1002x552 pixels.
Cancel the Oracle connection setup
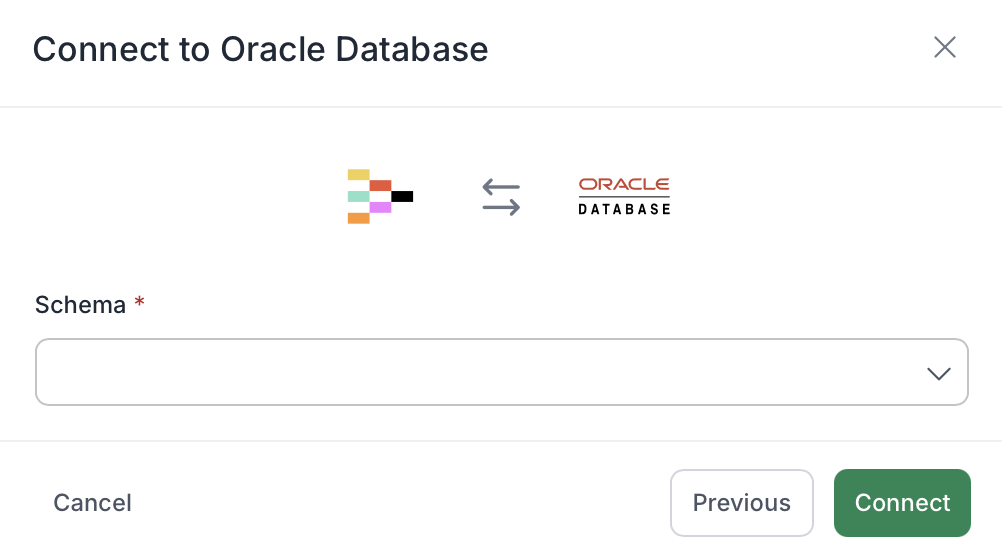coord(92,503)
